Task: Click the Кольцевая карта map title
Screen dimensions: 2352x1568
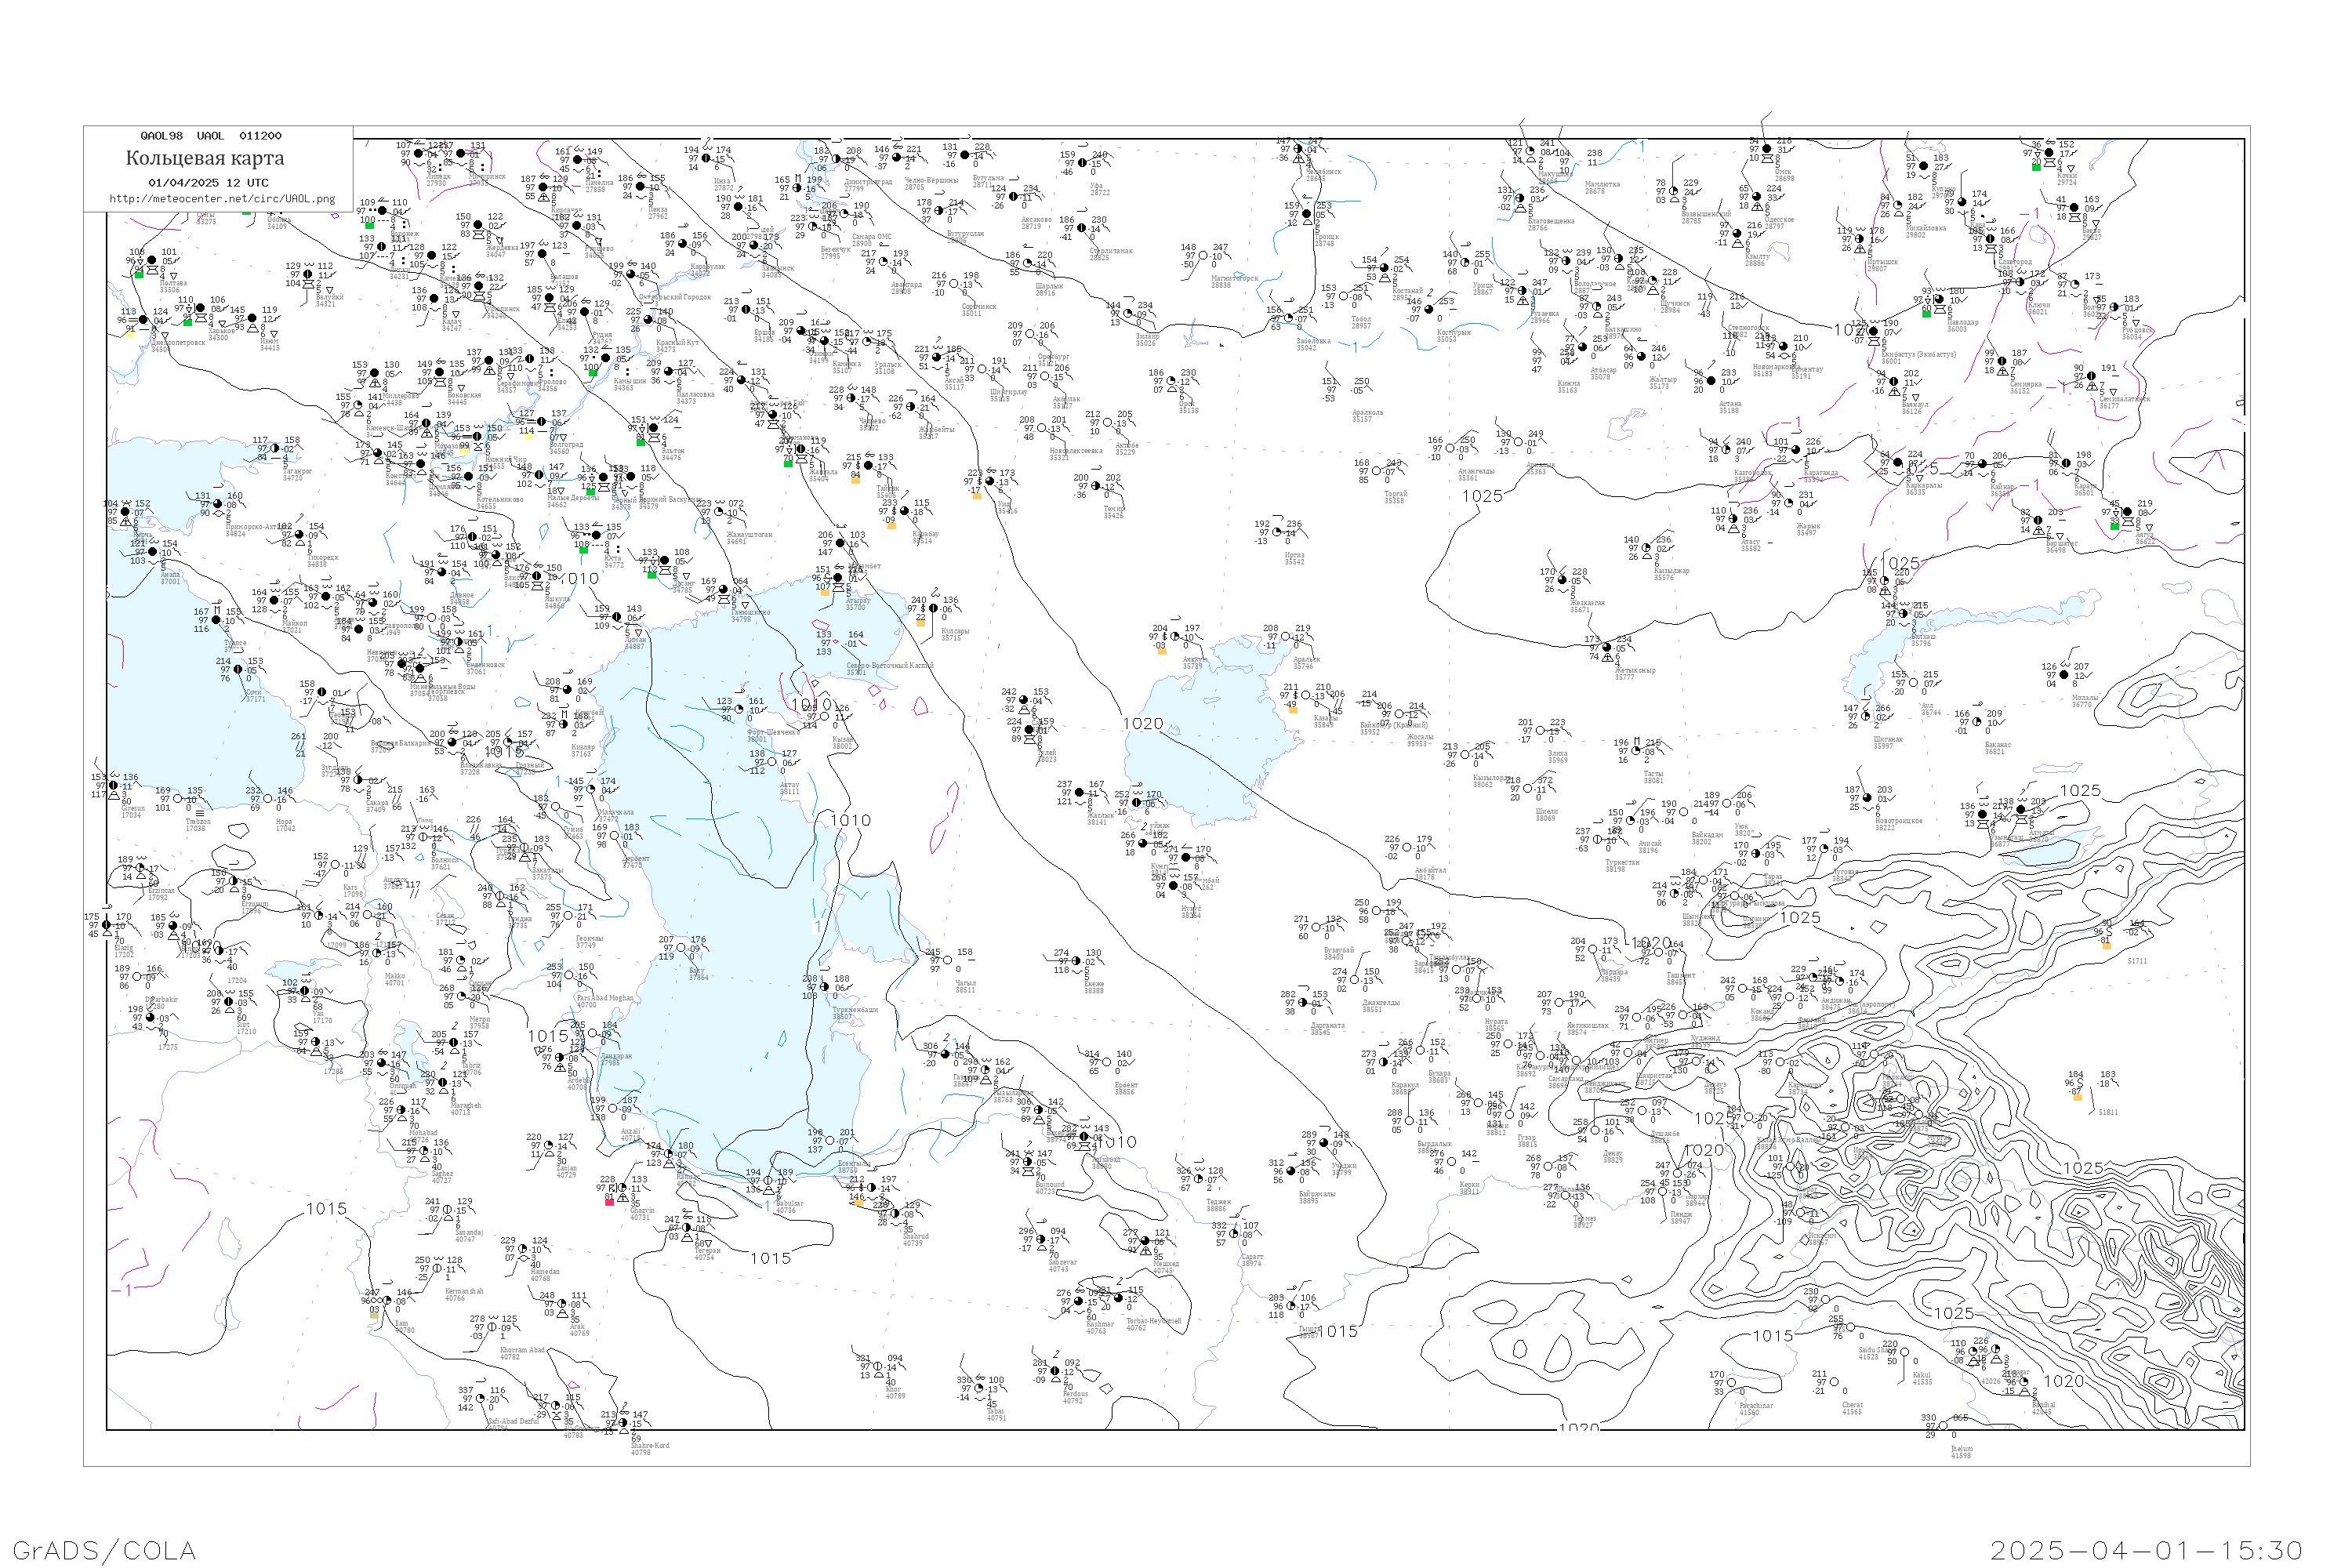Action: click(205, 158)
